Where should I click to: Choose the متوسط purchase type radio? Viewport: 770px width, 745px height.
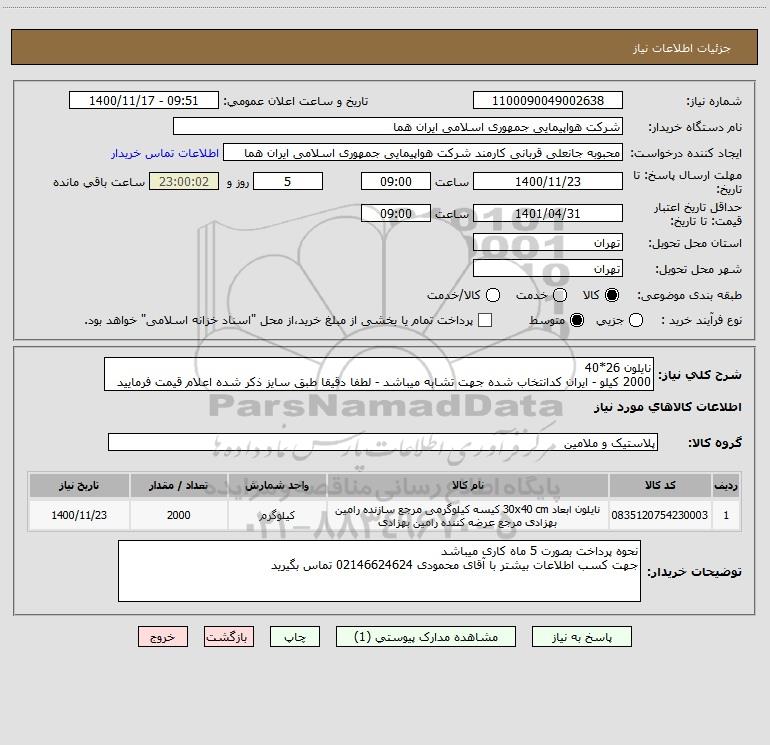pyautogui.click(x=577, y=320)
